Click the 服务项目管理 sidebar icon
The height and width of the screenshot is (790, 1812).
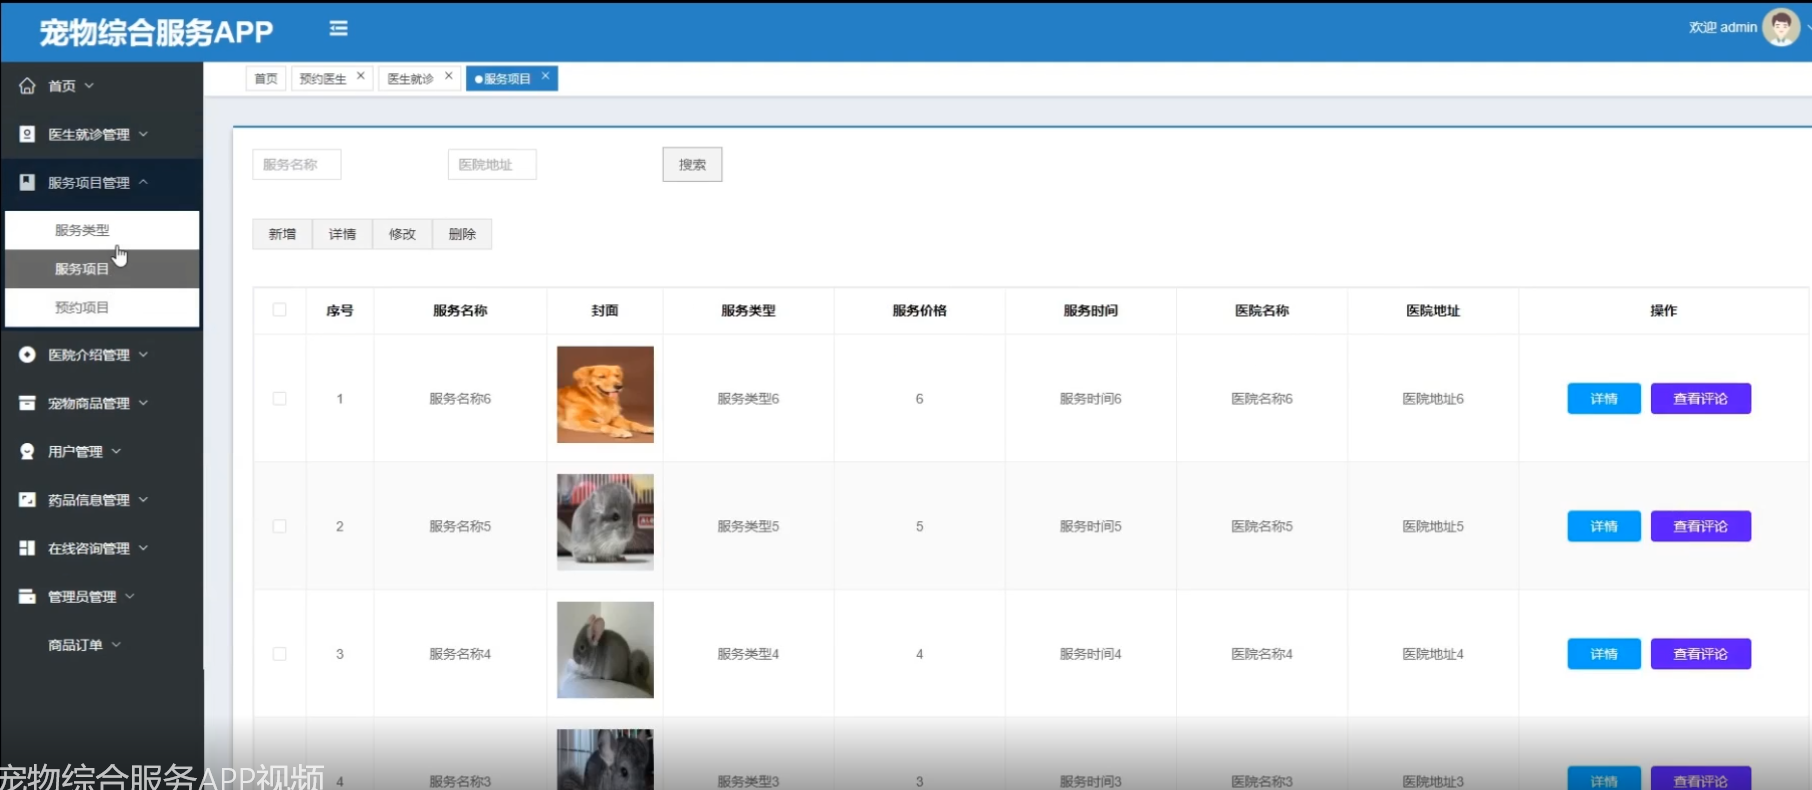(27, 182)
